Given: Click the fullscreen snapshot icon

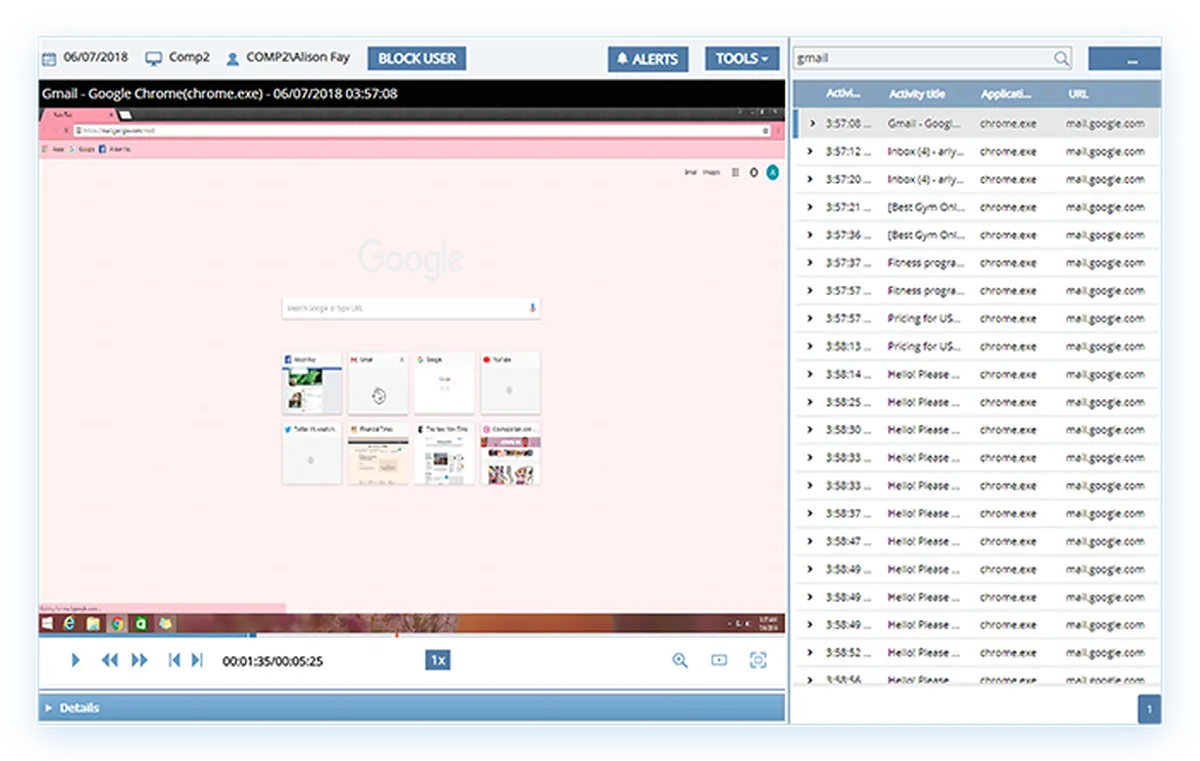Looking at the screenshot, I should [x=758, y=660].
